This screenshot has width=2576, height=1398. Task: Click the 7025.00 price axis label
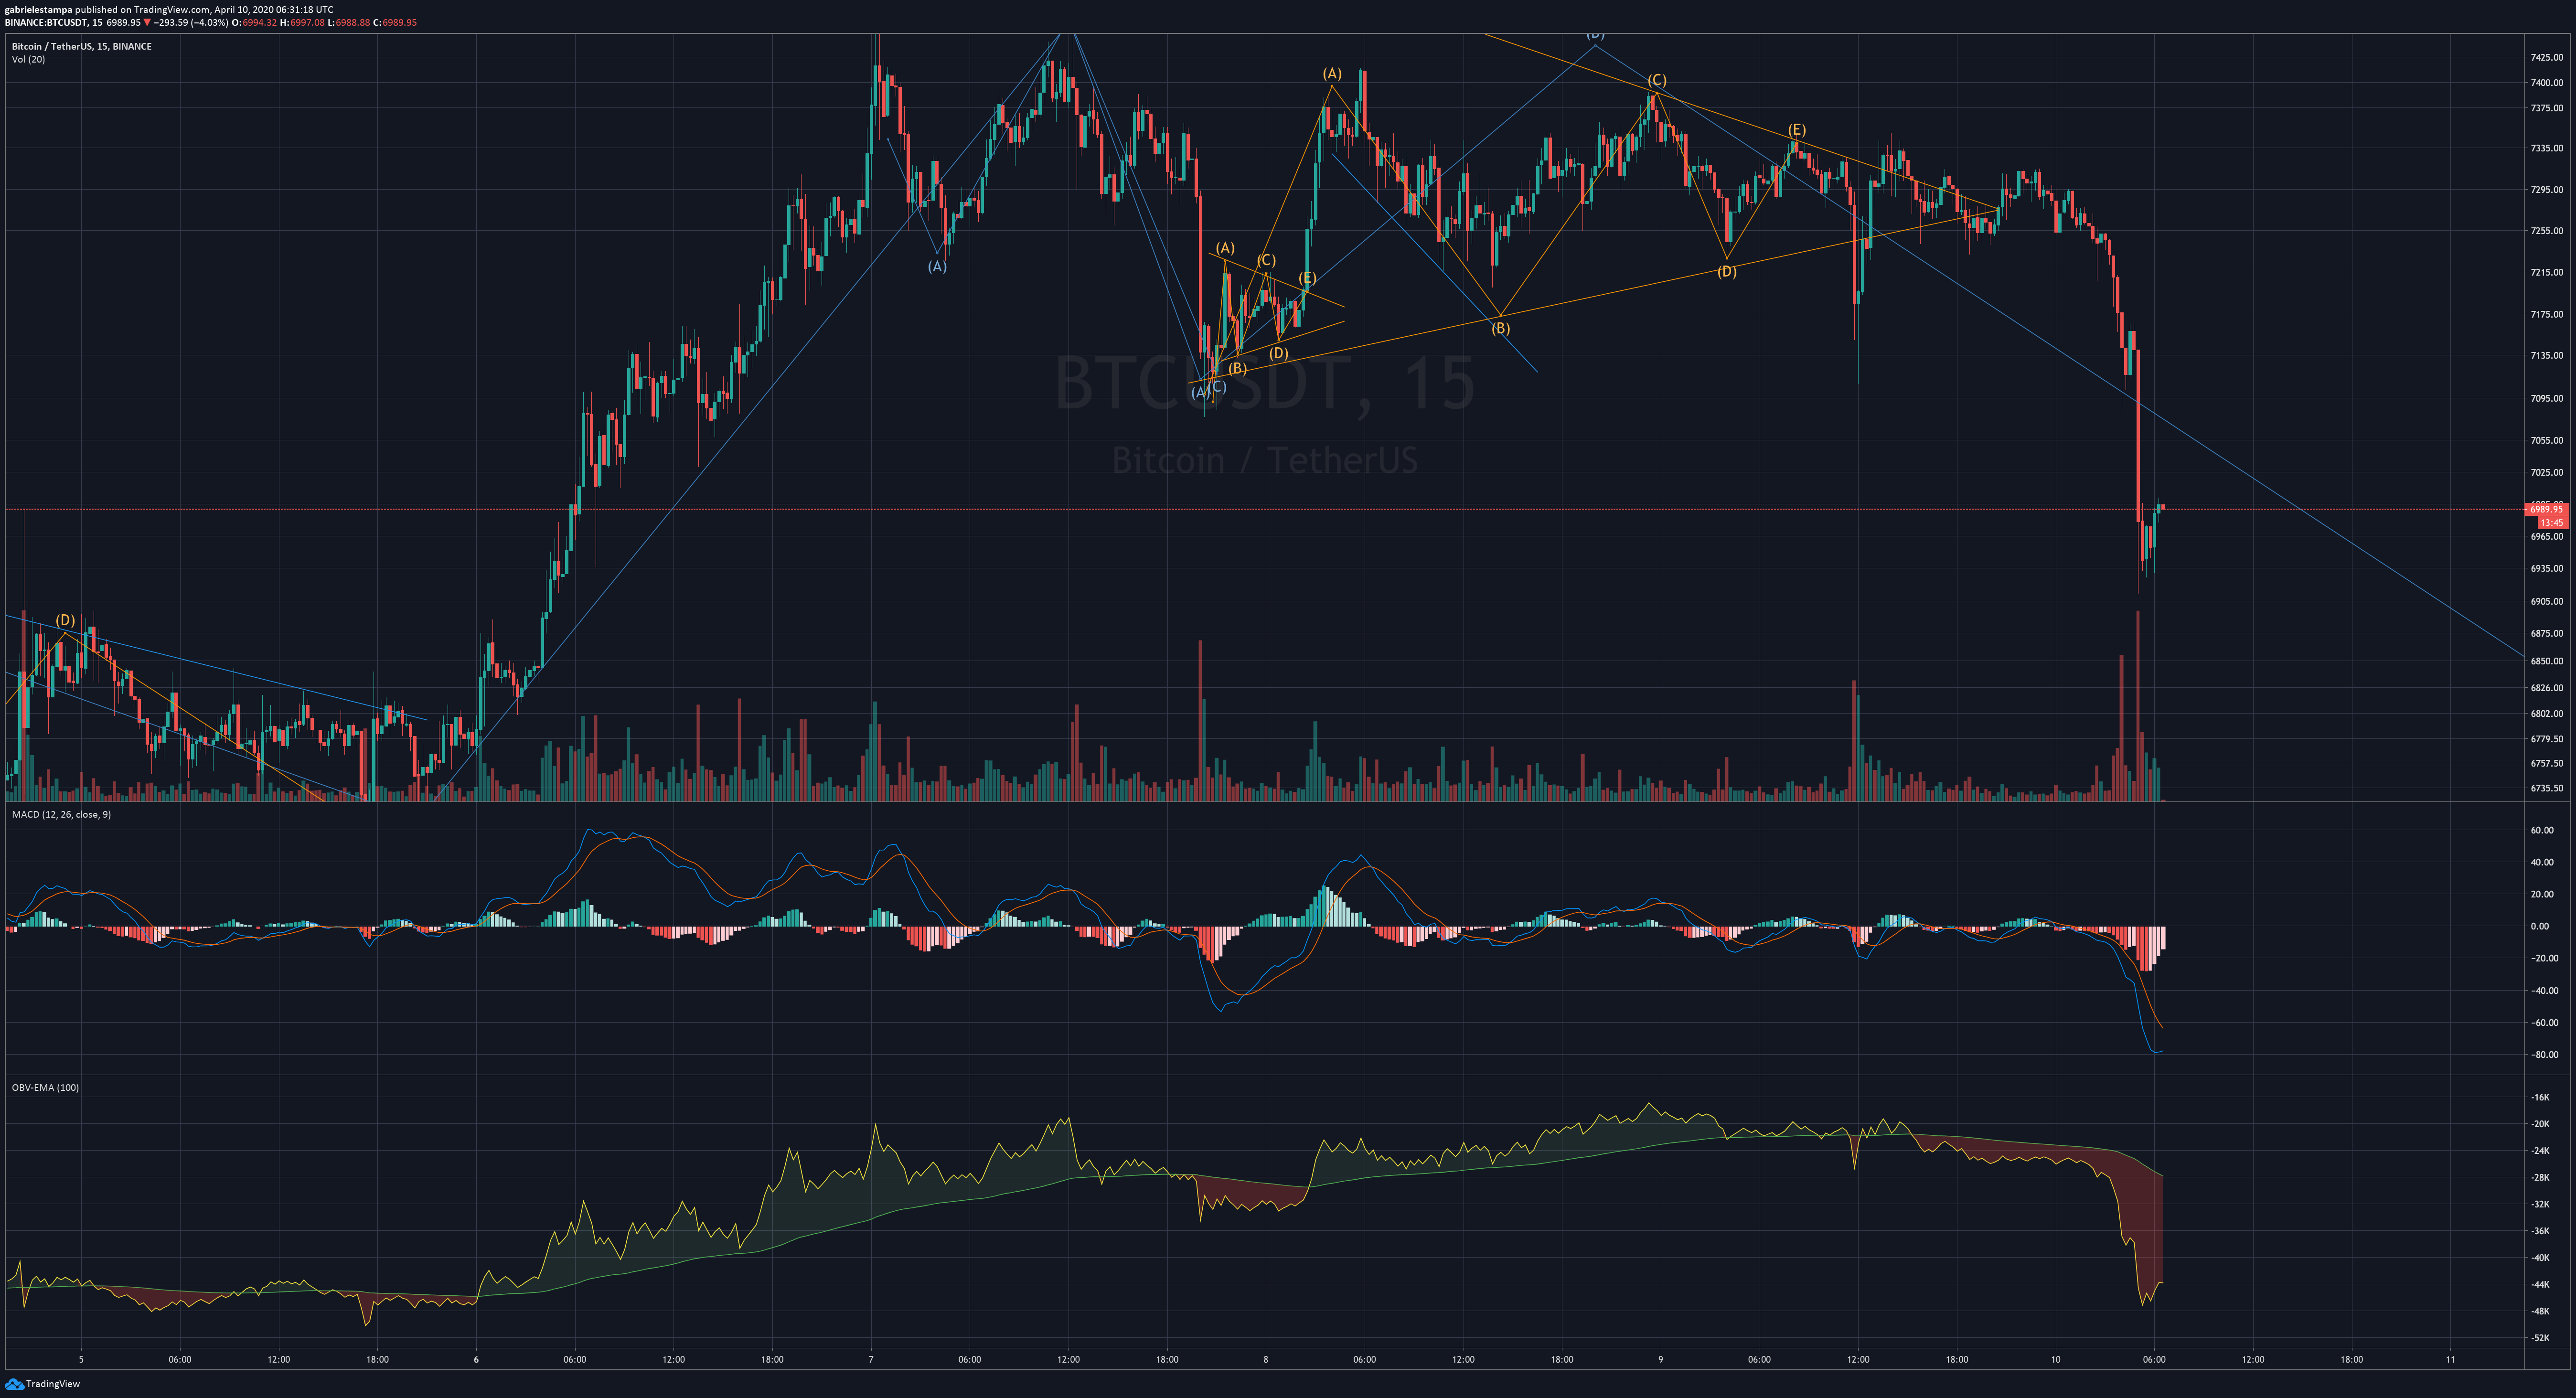pyautogui.click(x=2547, y=472)
